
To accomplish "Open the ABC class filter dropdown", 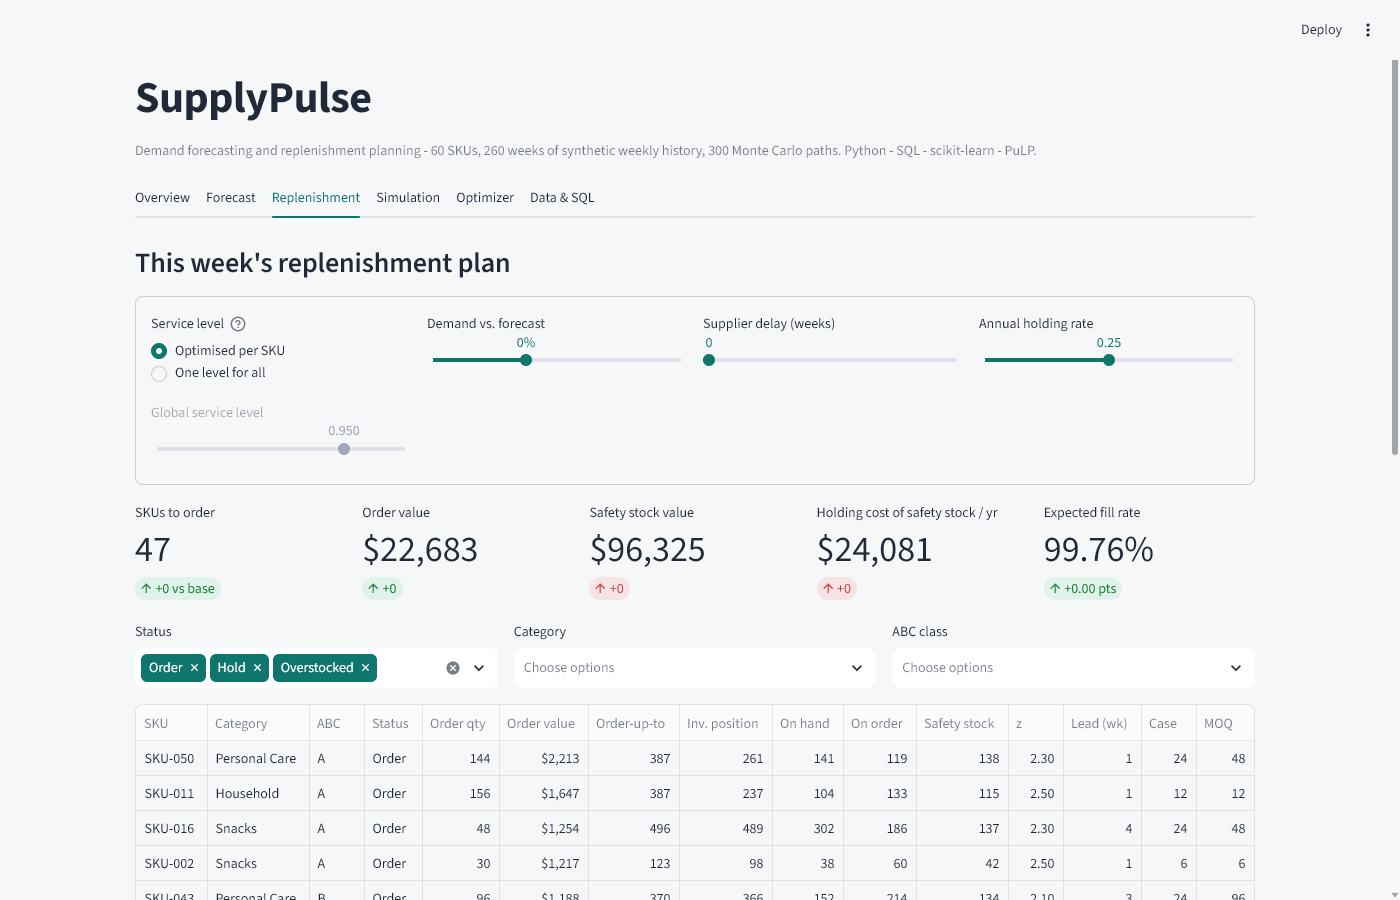I will point(1073,668).
